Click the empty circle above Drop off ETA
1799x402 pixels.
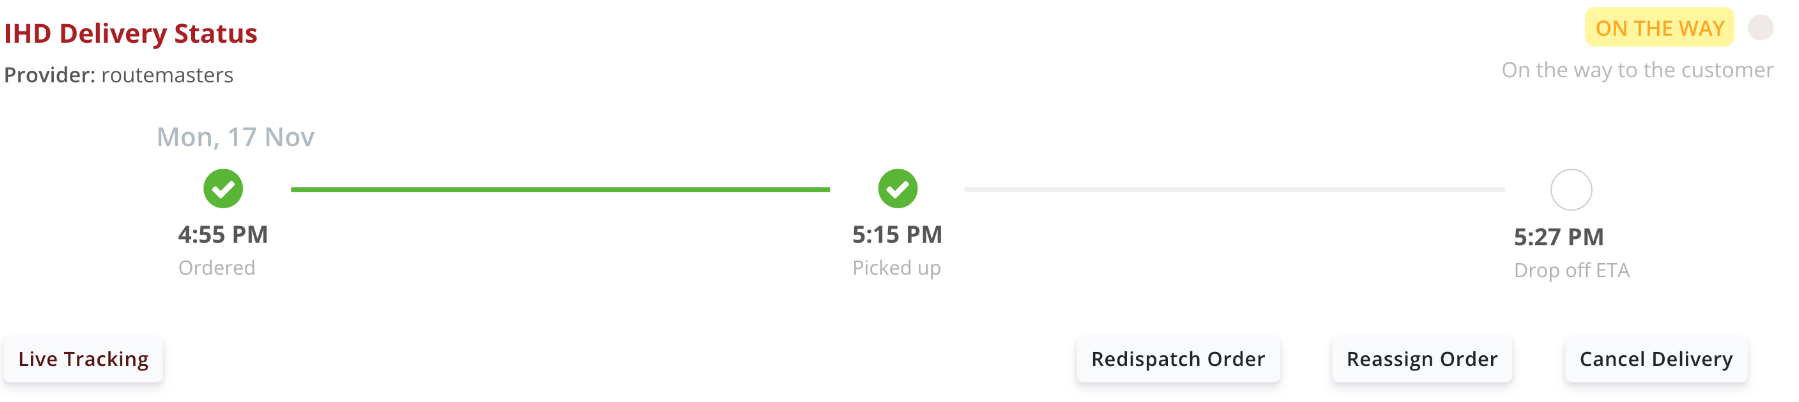pyautogui.click(x=1571, y=190)
